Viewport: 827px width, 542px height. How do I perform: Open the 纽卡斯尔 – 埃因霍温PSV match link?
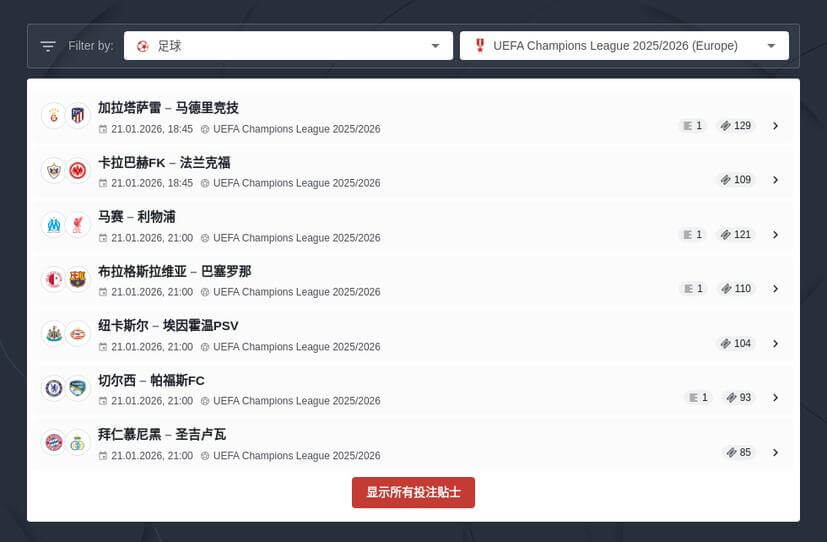point(168,326)
